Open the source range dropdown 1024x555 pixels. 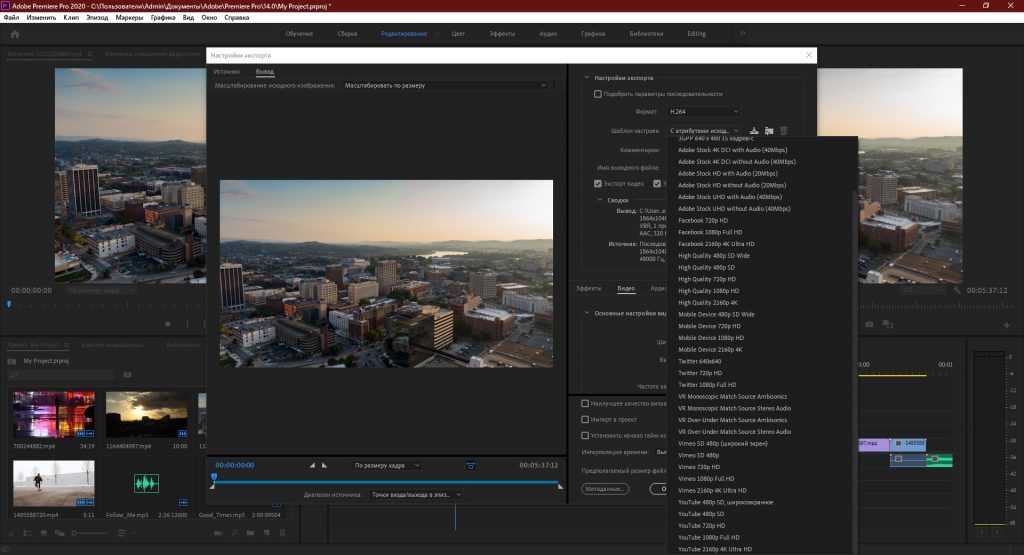click(x=416, y=494)
